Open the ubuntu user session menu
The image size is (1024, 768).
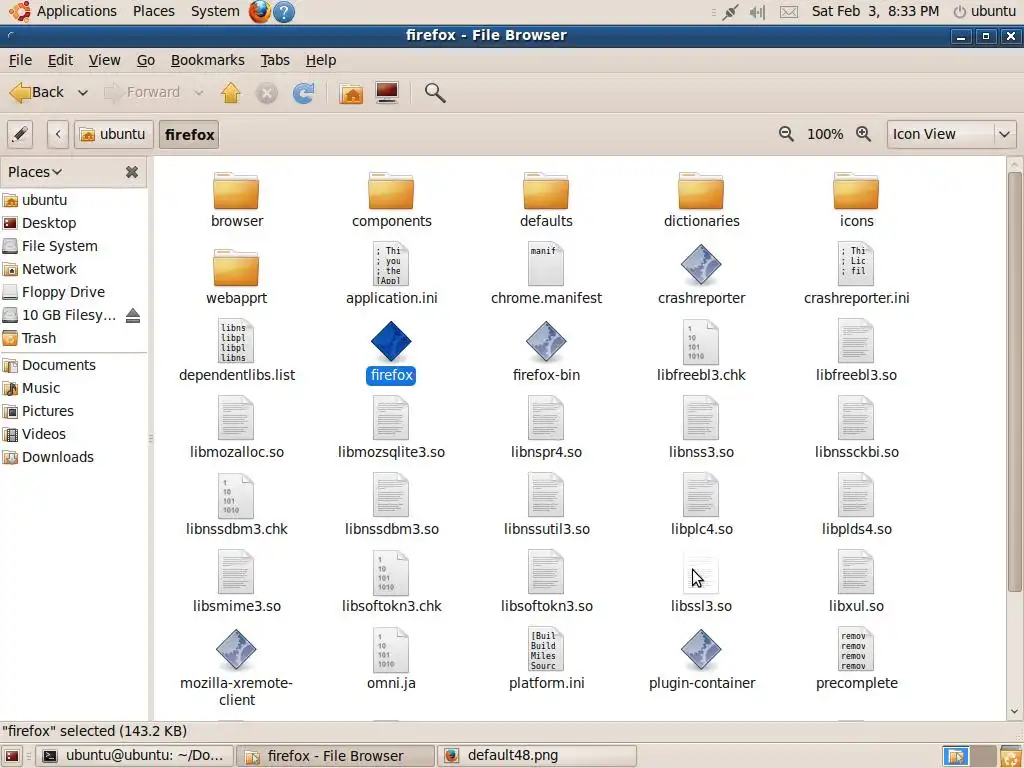[985, 11]
